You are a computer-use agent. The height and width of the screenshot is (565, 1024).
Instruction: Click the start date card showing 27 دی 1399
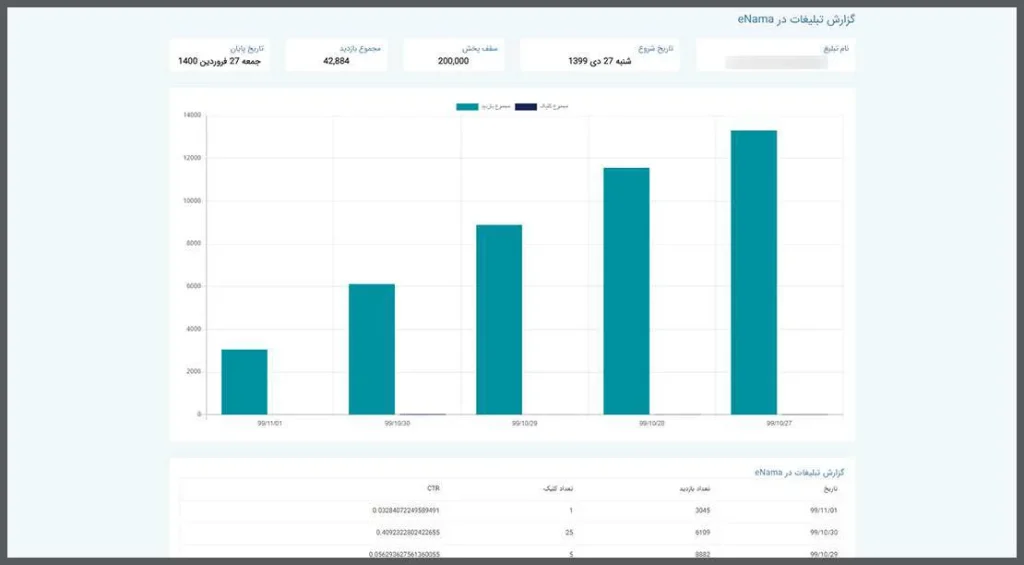(600, 55)
